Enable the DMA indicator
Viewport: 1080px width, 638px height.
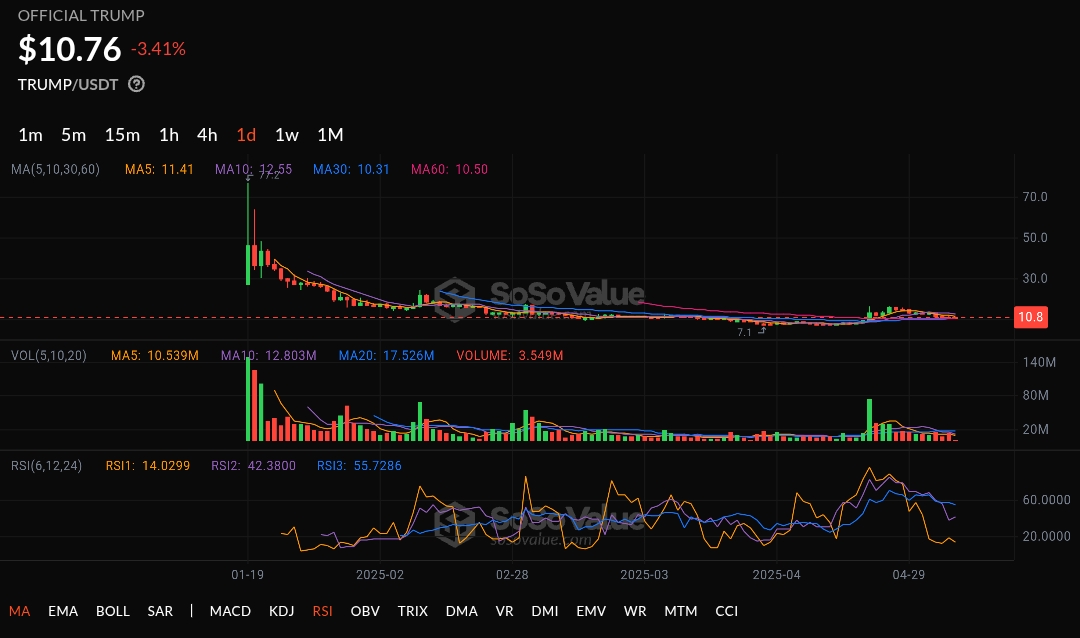pos(461,611)
